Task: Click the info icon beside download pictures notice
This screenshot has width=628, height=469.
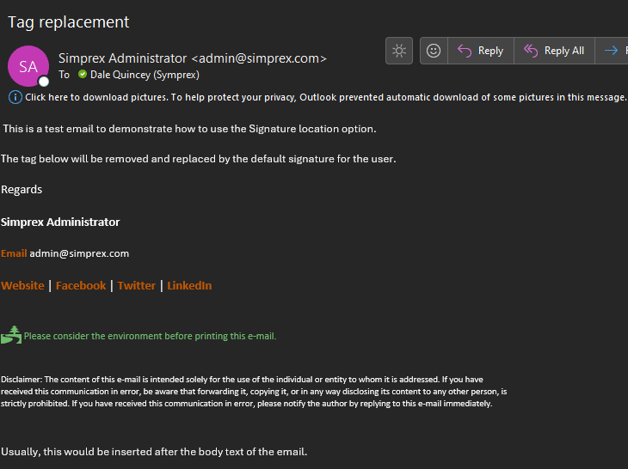Action: point(15,97)
